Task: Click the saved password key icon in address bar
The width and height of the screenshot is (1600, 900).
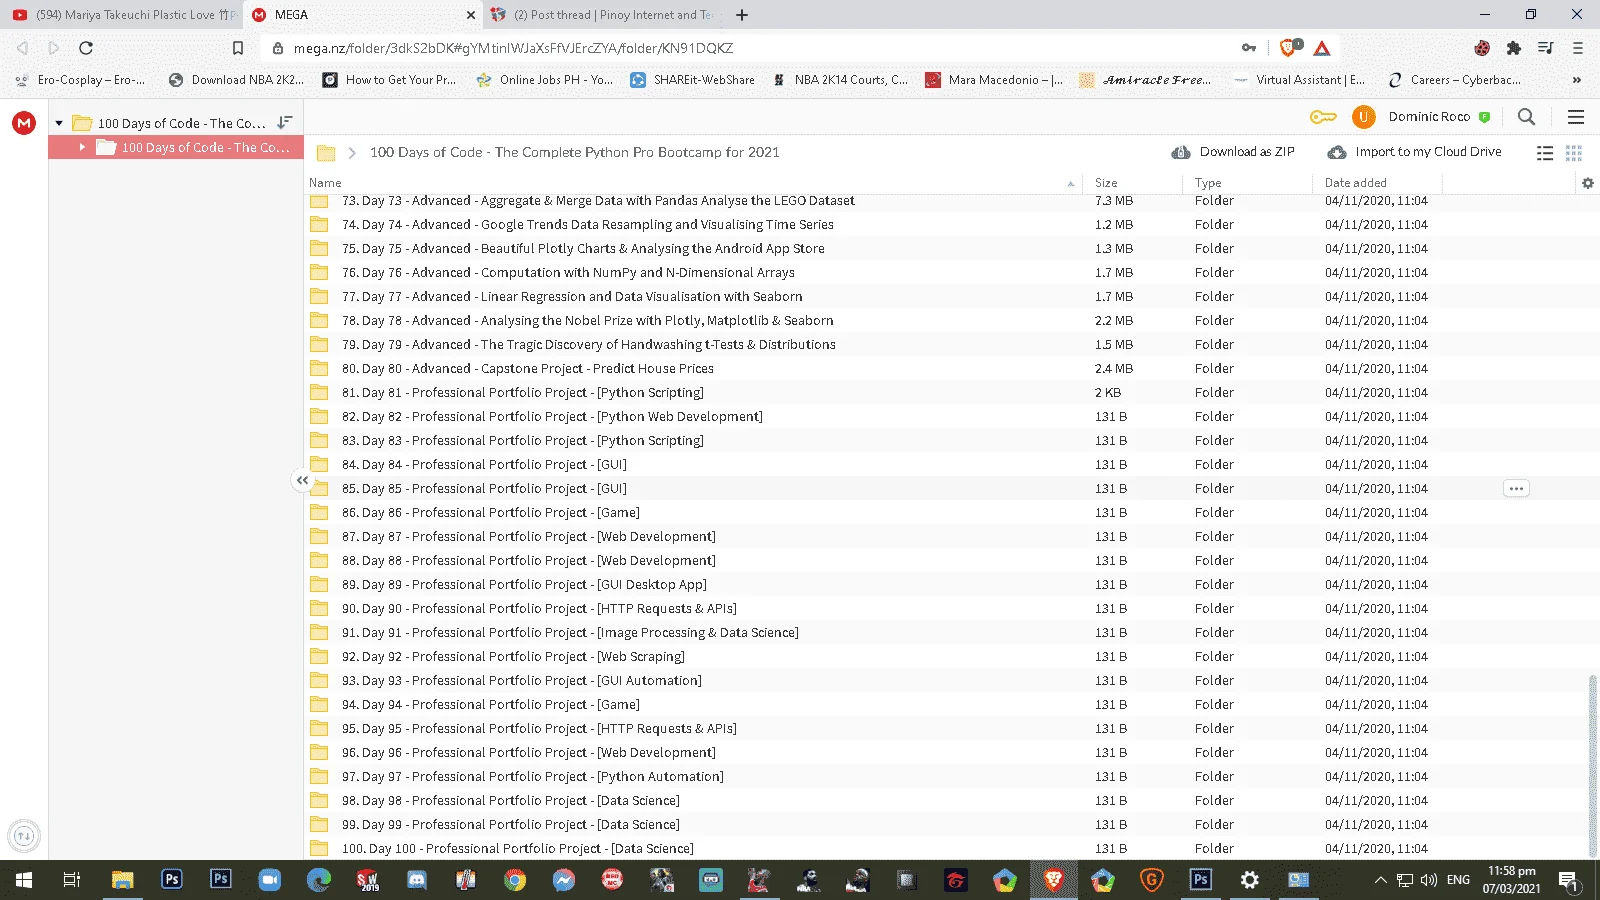Action: (x=1249, y=48)
